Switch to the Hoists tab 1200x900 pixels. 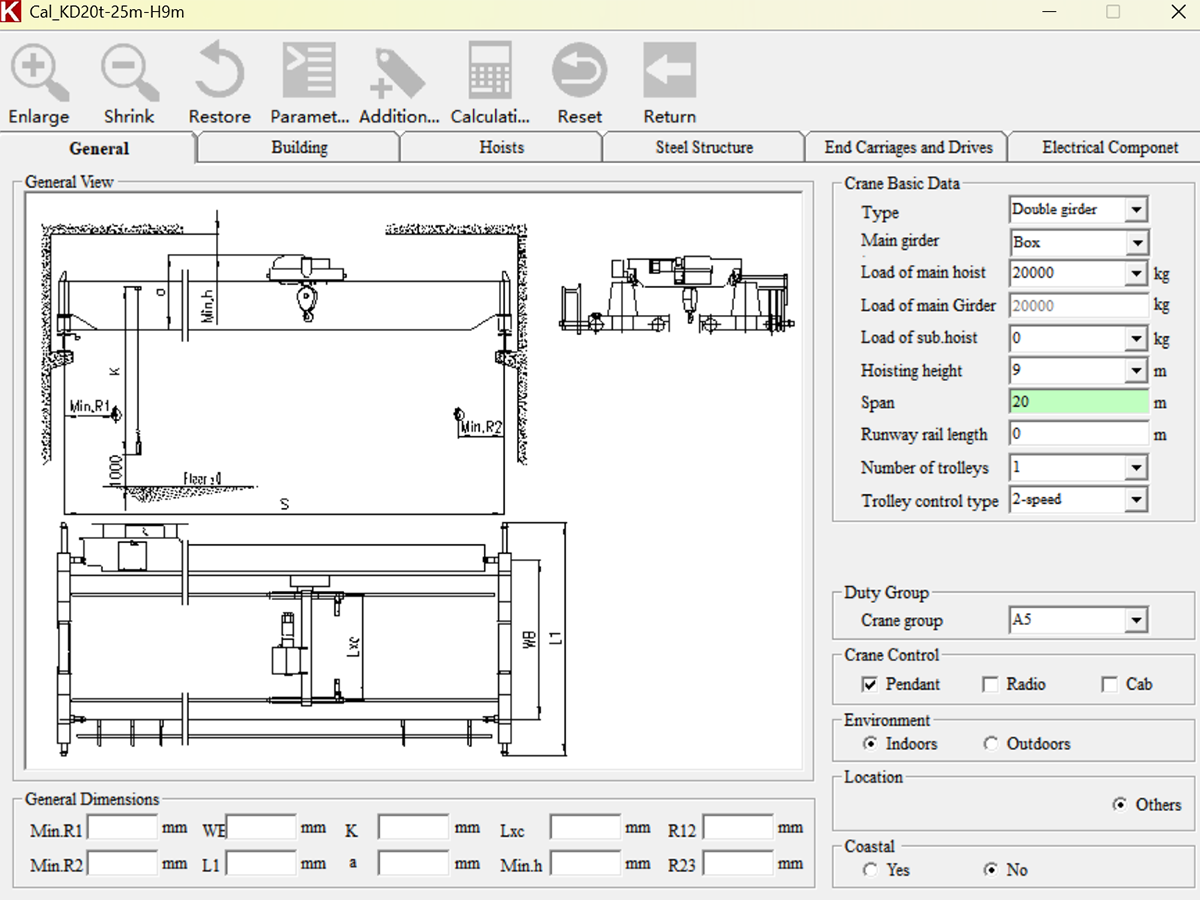[x=501, y=147]
